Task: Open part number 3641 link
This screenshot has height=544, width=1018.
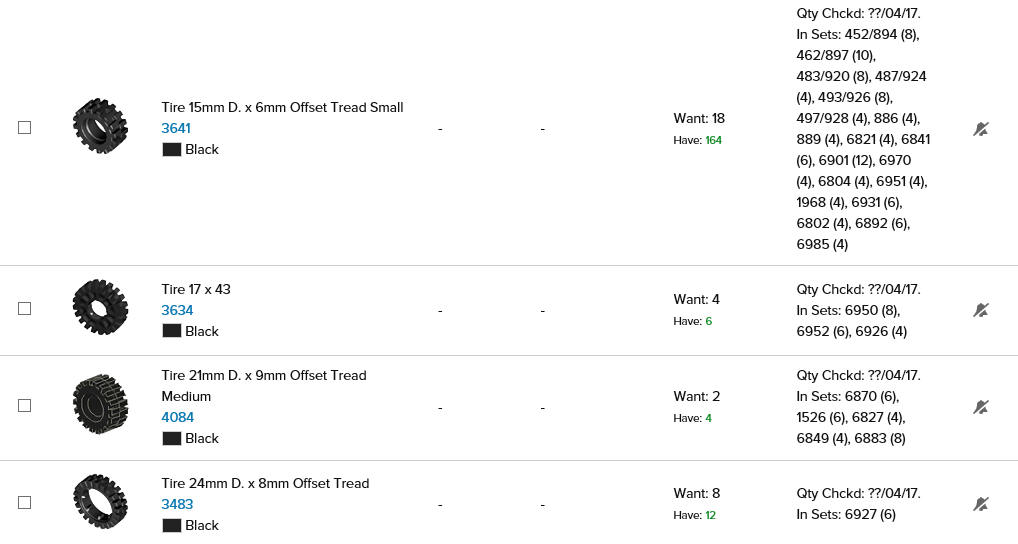Action: (x=176, y=128)
